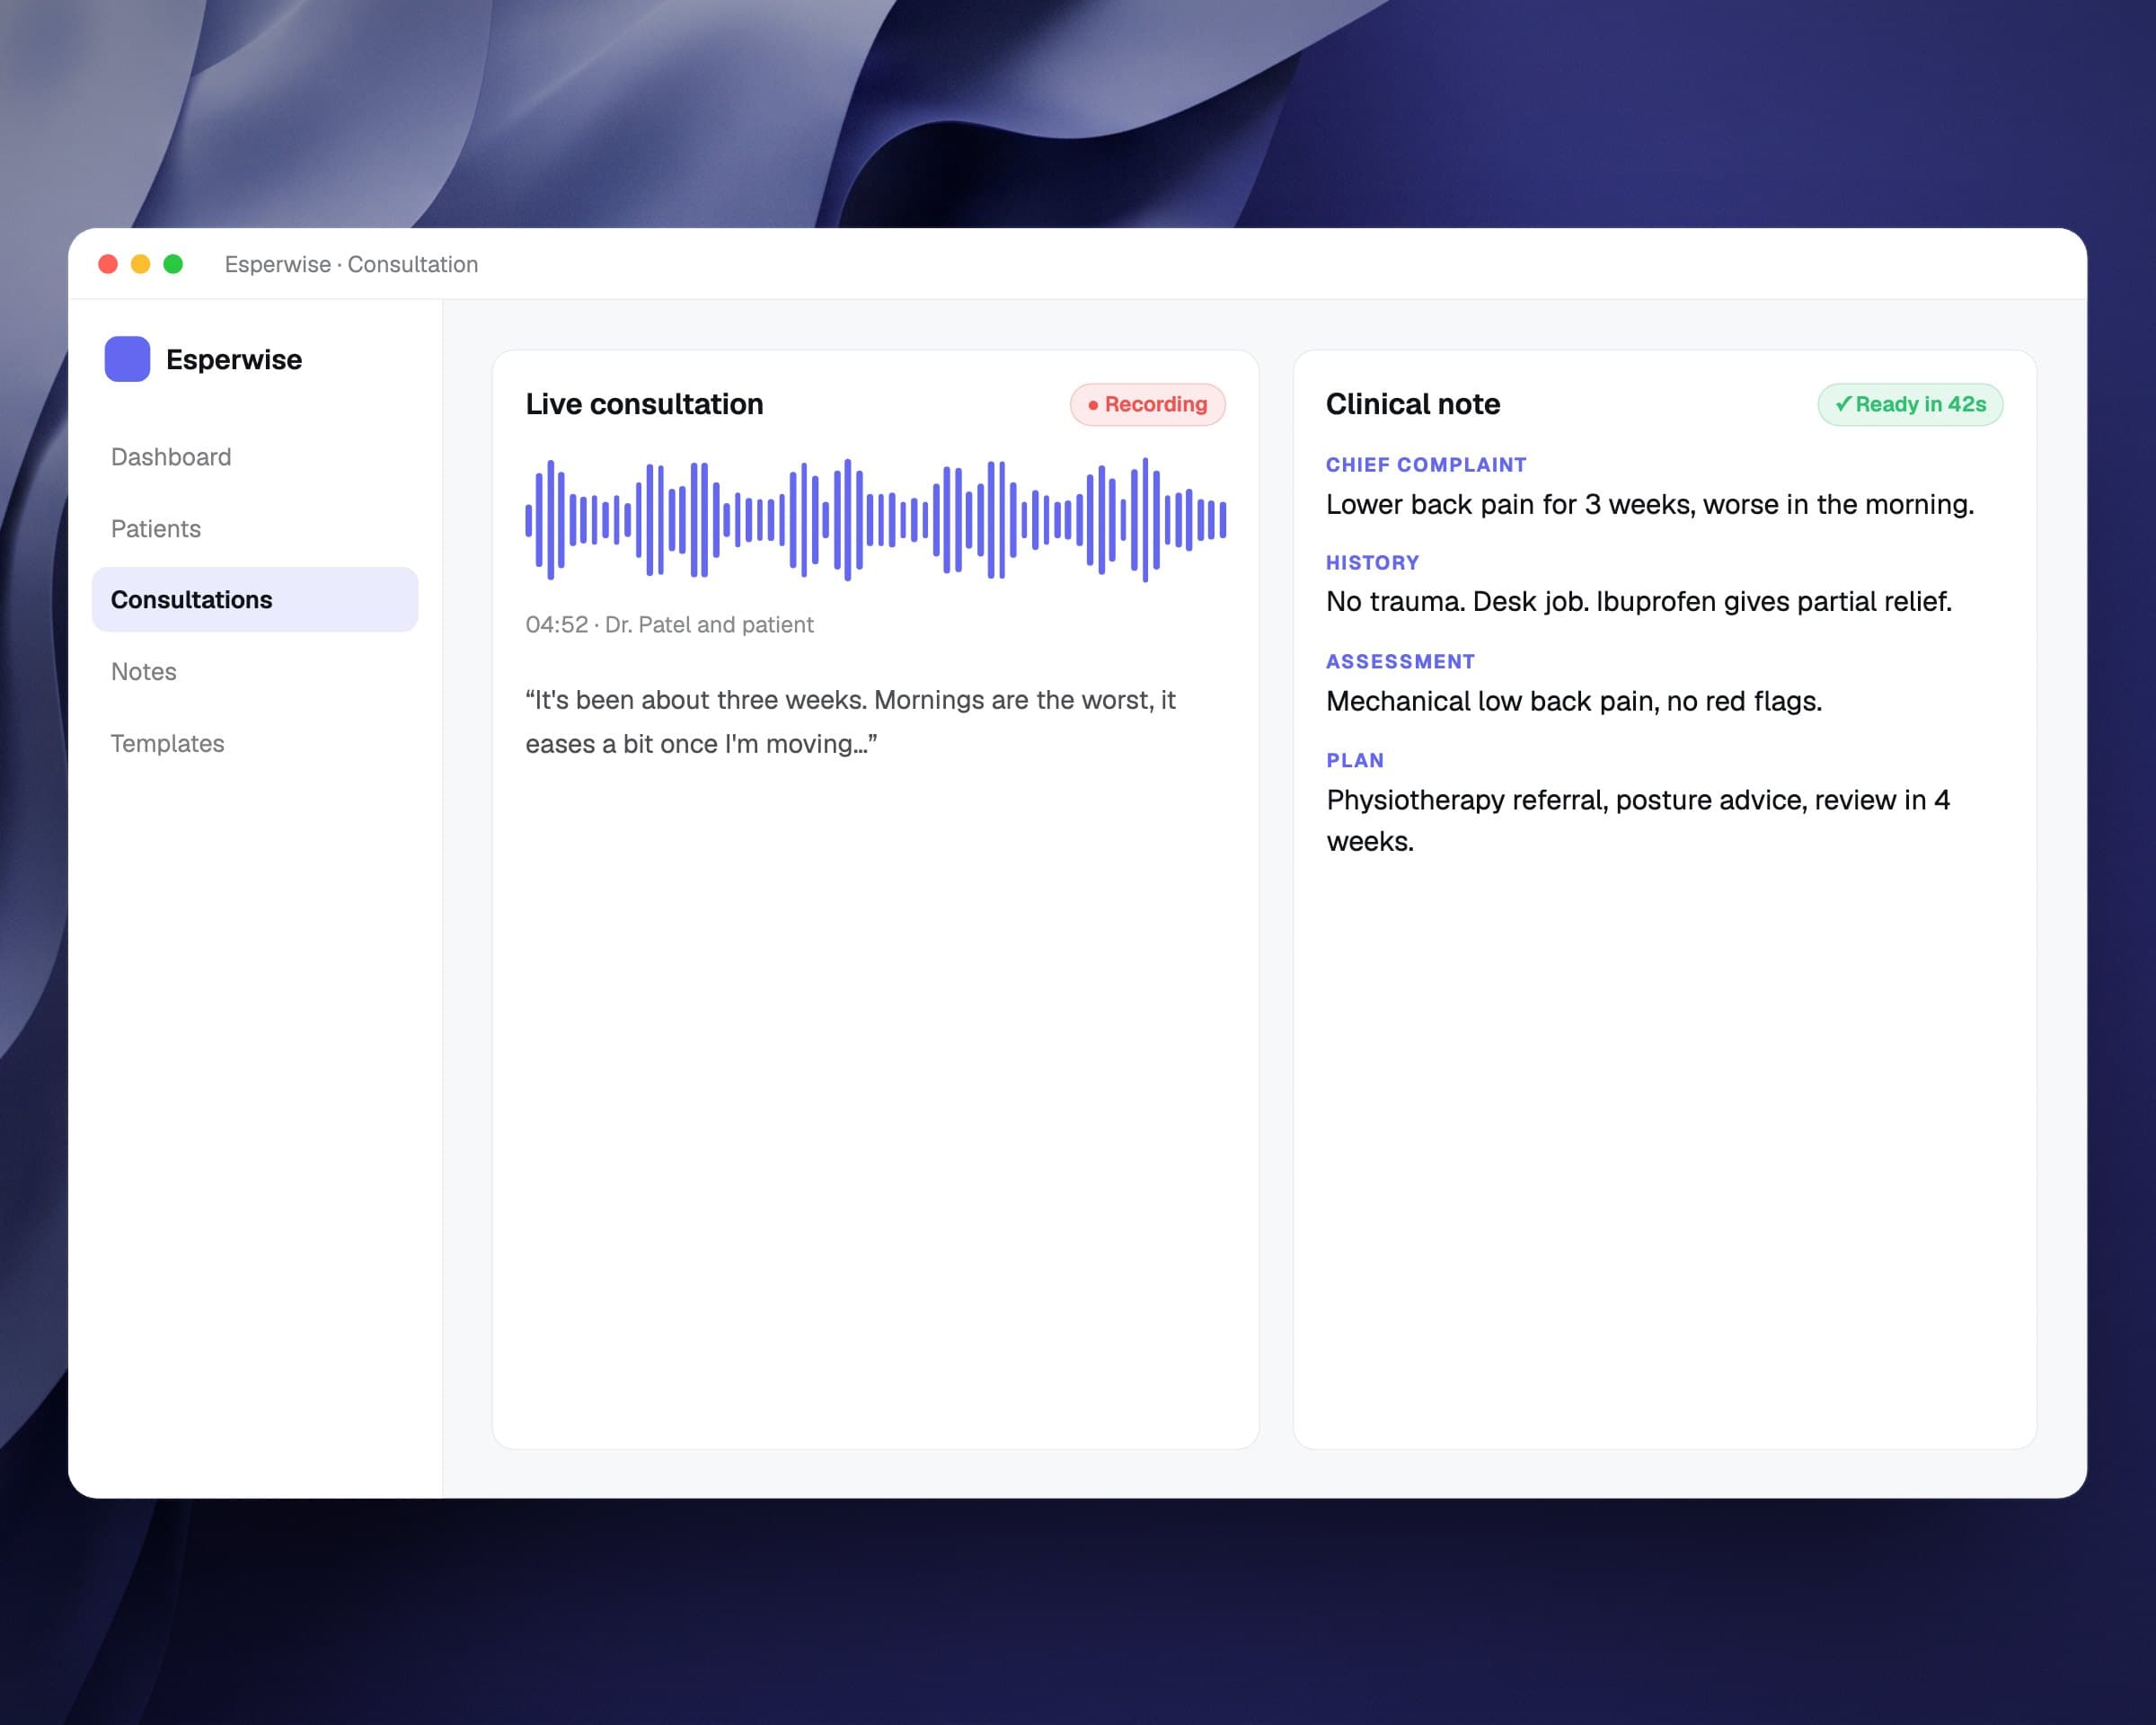
Task: Click the HISTORY section label
Action: (x=1372, y=563)
